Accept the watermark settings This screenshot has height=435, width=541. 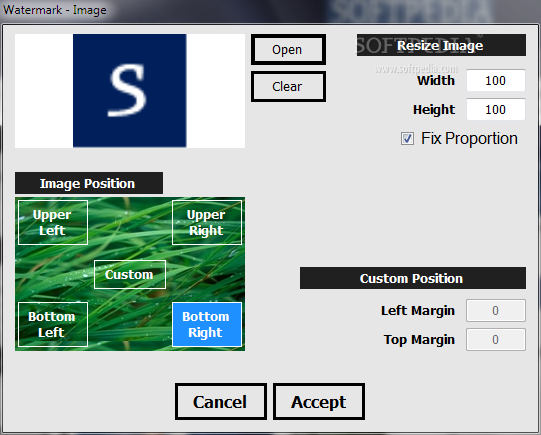point(319,402)
